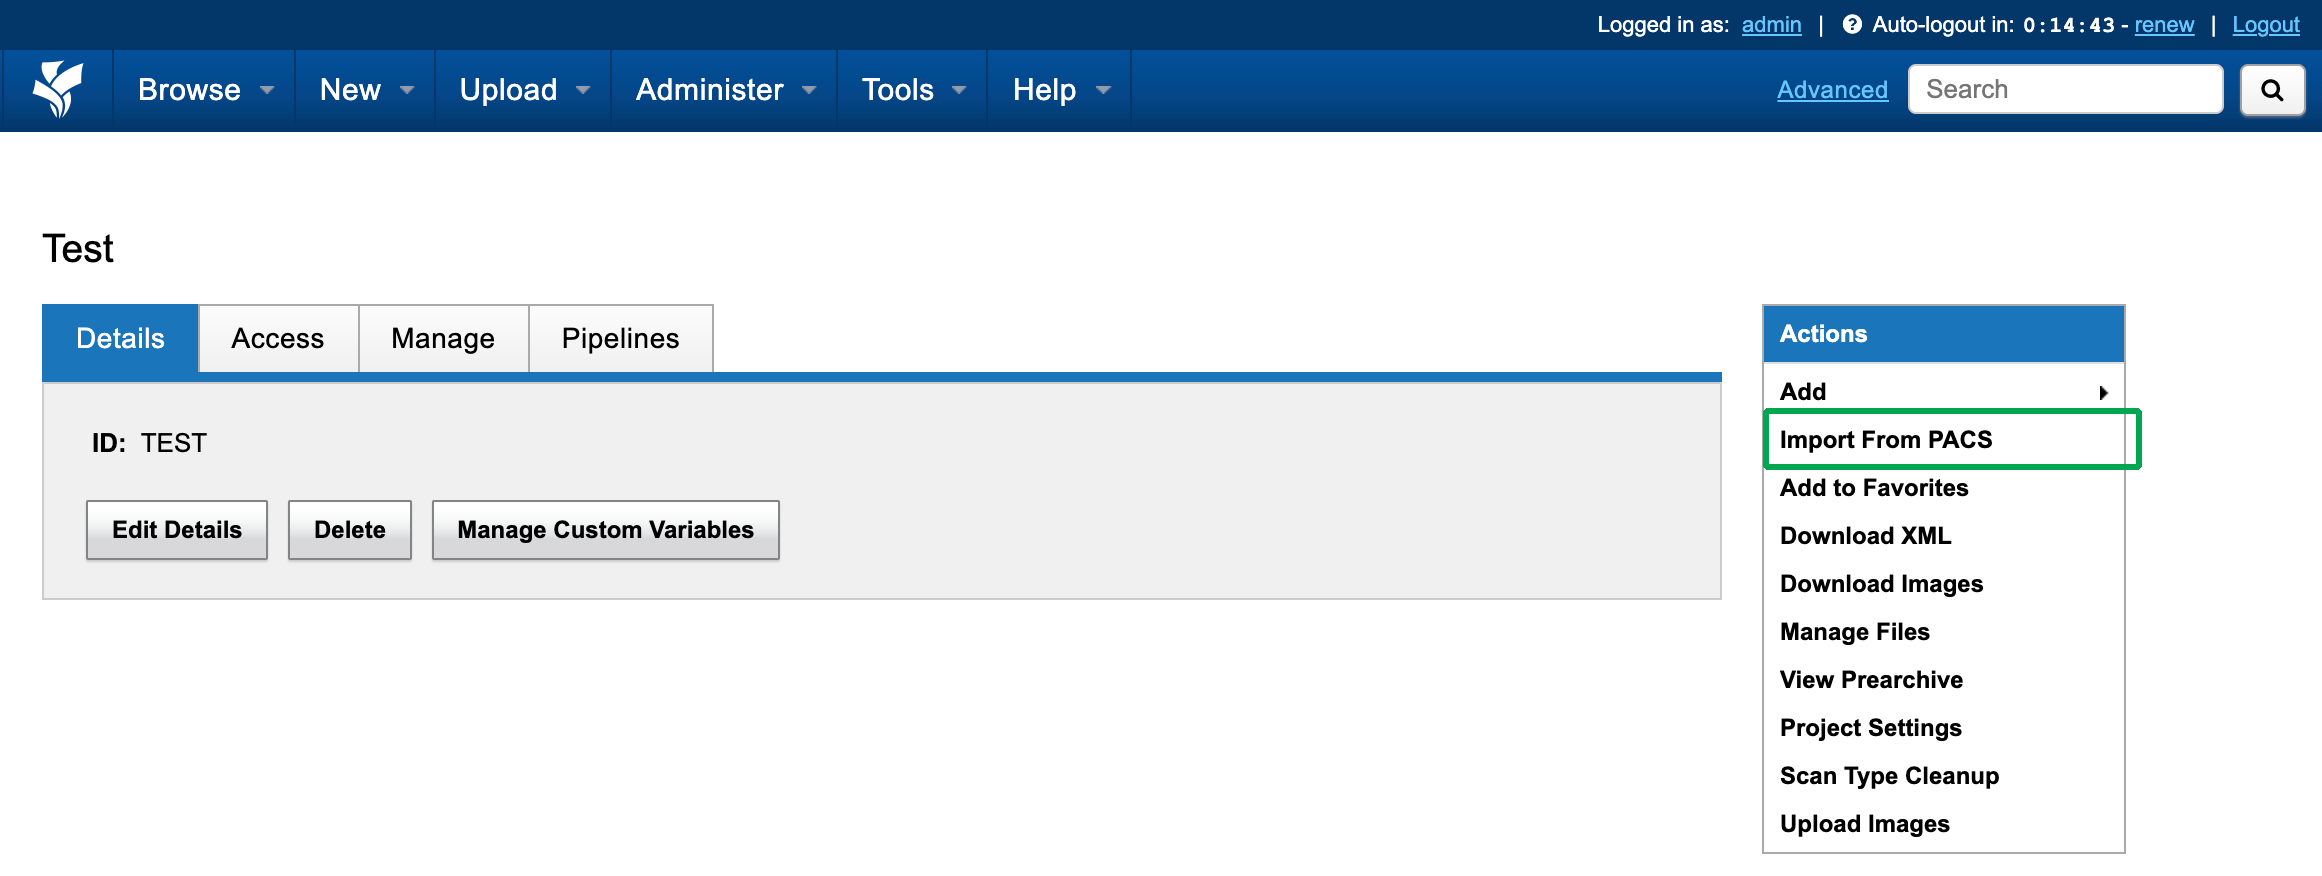Focus the Search input field
This screenshot has height=876, width=2322.
(x=2065, y=90)
